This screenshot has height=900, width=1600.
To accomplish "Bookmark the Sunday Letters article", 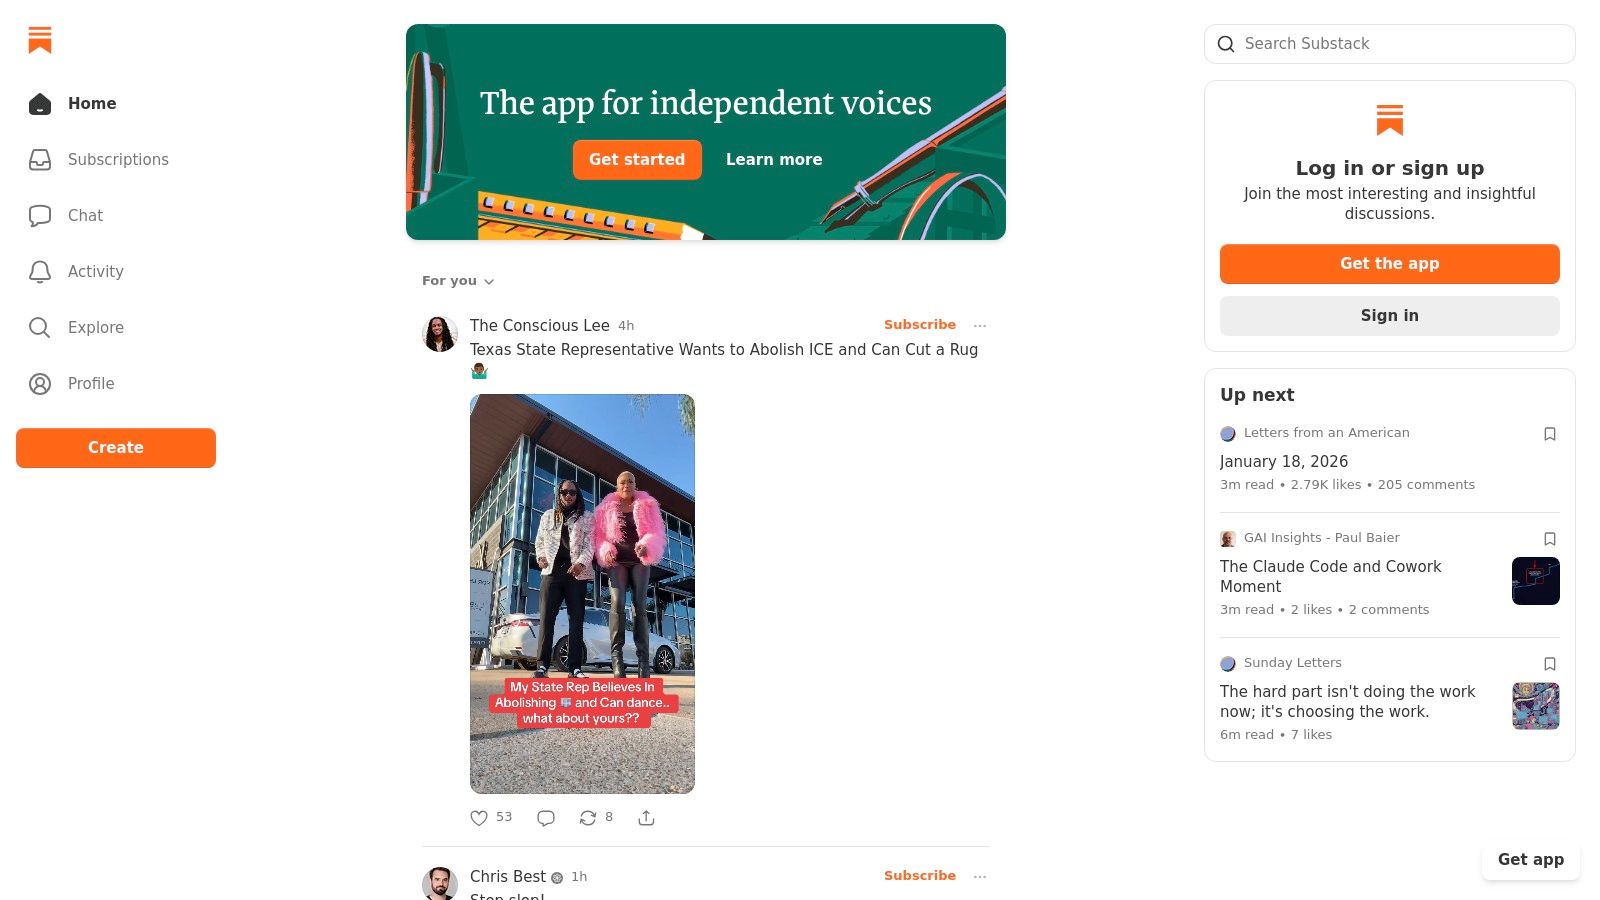I will click(x=1550, y=664).
